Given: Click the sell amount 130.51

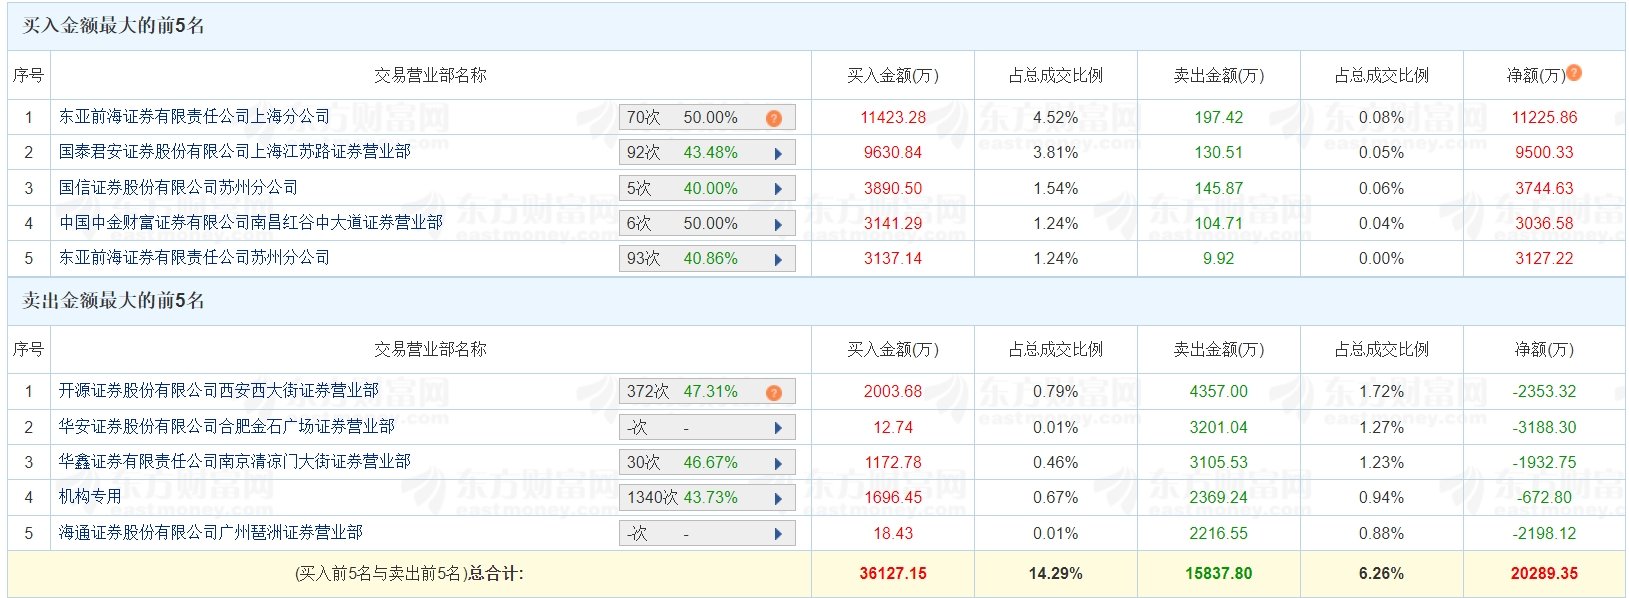Looking at the screenshot, I should point(1219,153).
